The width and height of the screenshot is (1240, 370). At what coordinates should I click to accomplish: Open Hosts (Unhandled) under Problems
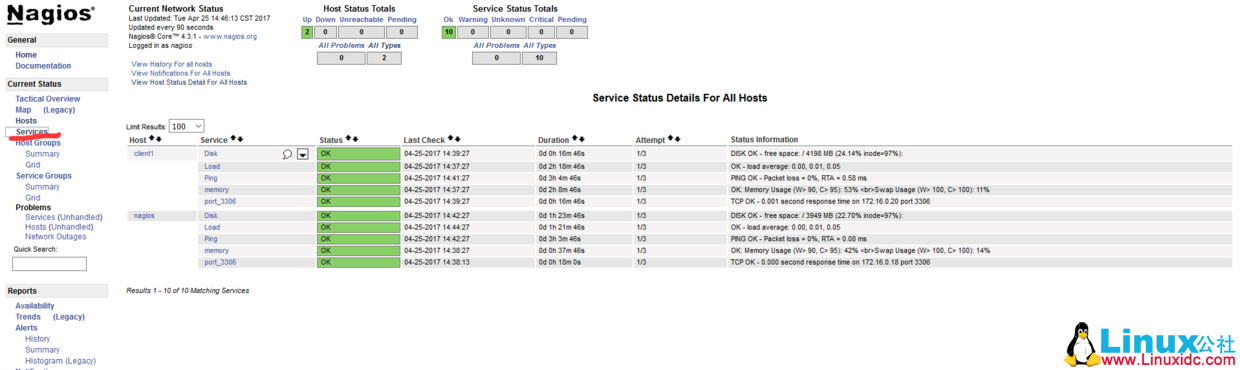(x=59, y=227)
